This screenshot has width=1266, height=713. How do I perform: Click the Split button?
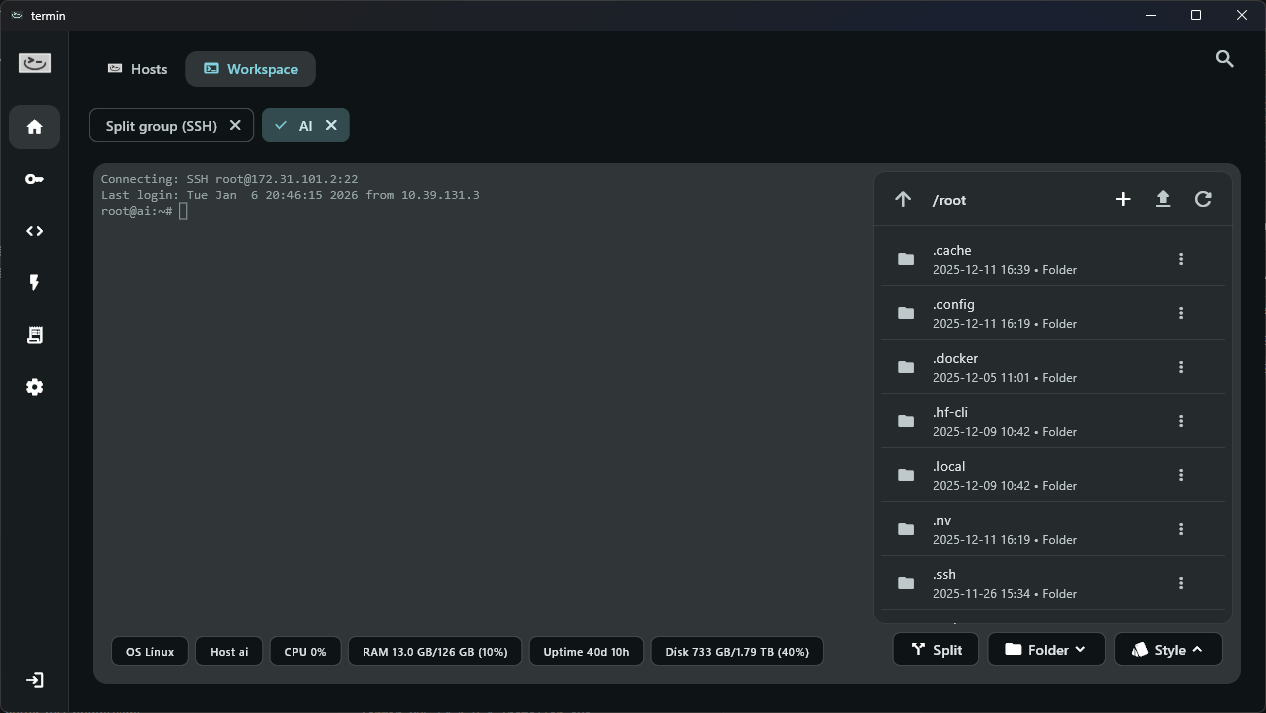coord(935,650)
